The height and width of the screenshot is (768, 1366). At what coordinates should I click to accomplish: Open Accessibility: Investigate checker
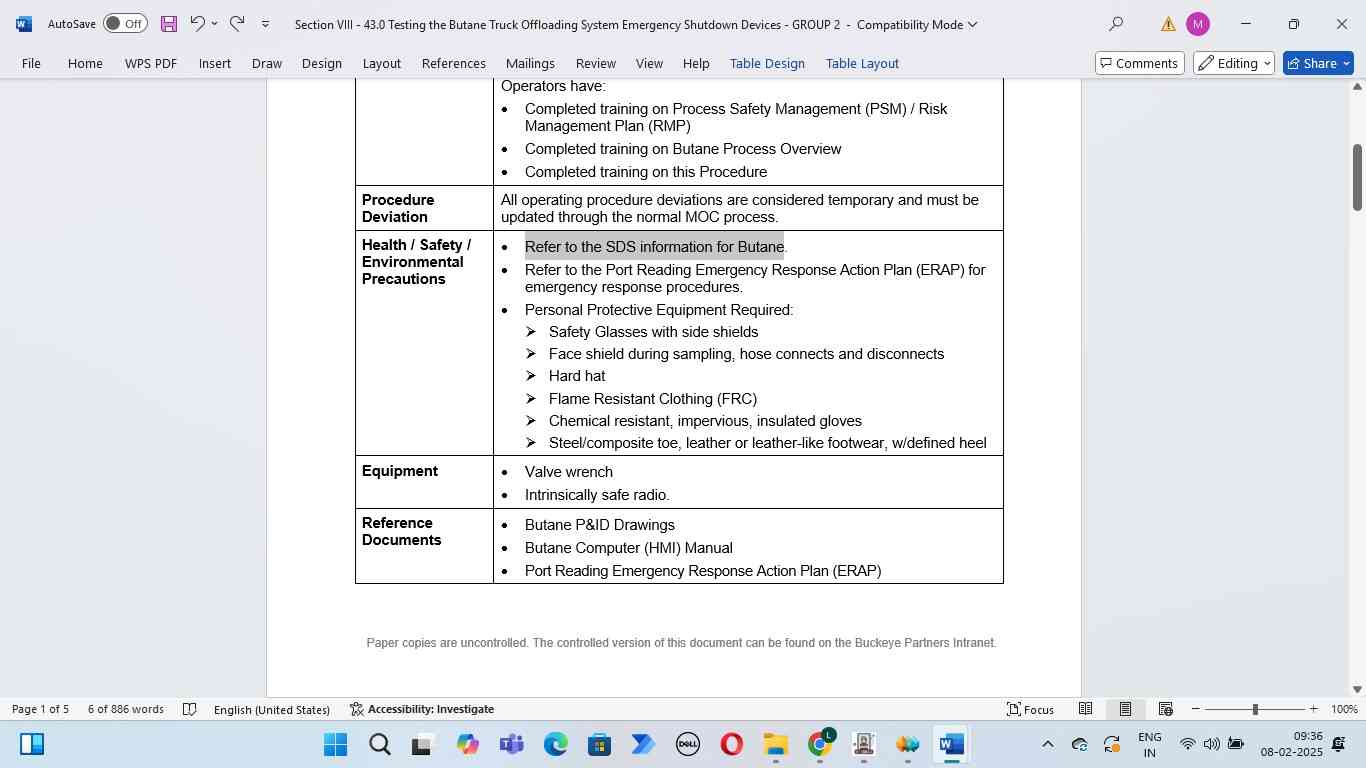pyautogui.click(x=422, y=709)
